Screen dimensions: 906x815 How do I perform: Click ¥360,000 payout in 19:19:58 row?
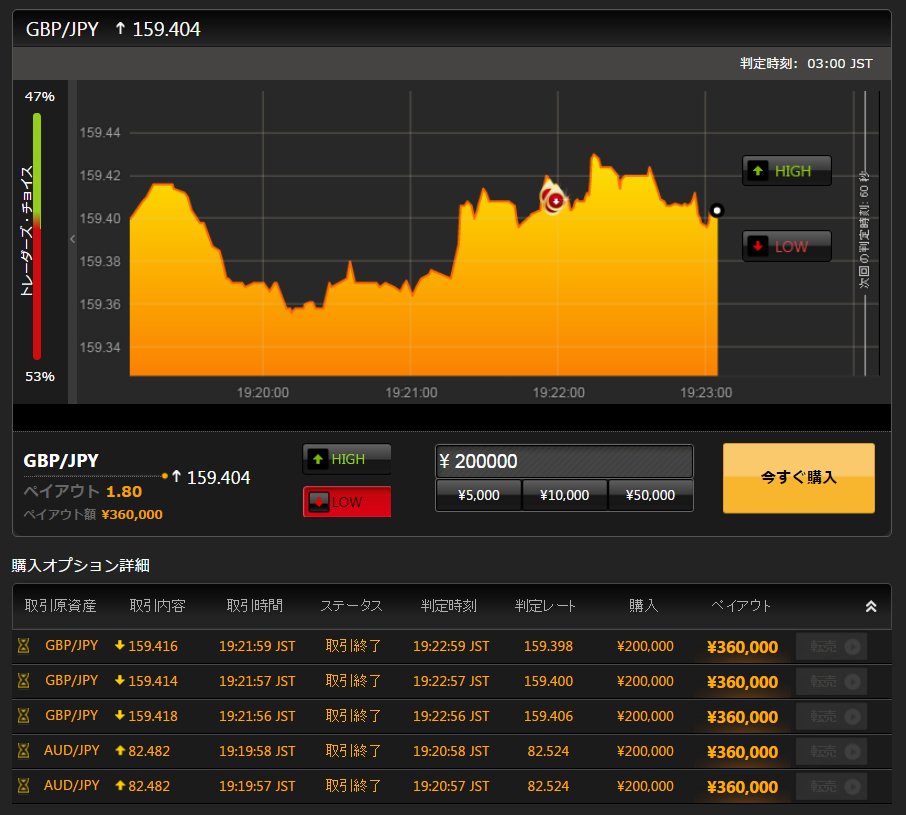[742, 752]
